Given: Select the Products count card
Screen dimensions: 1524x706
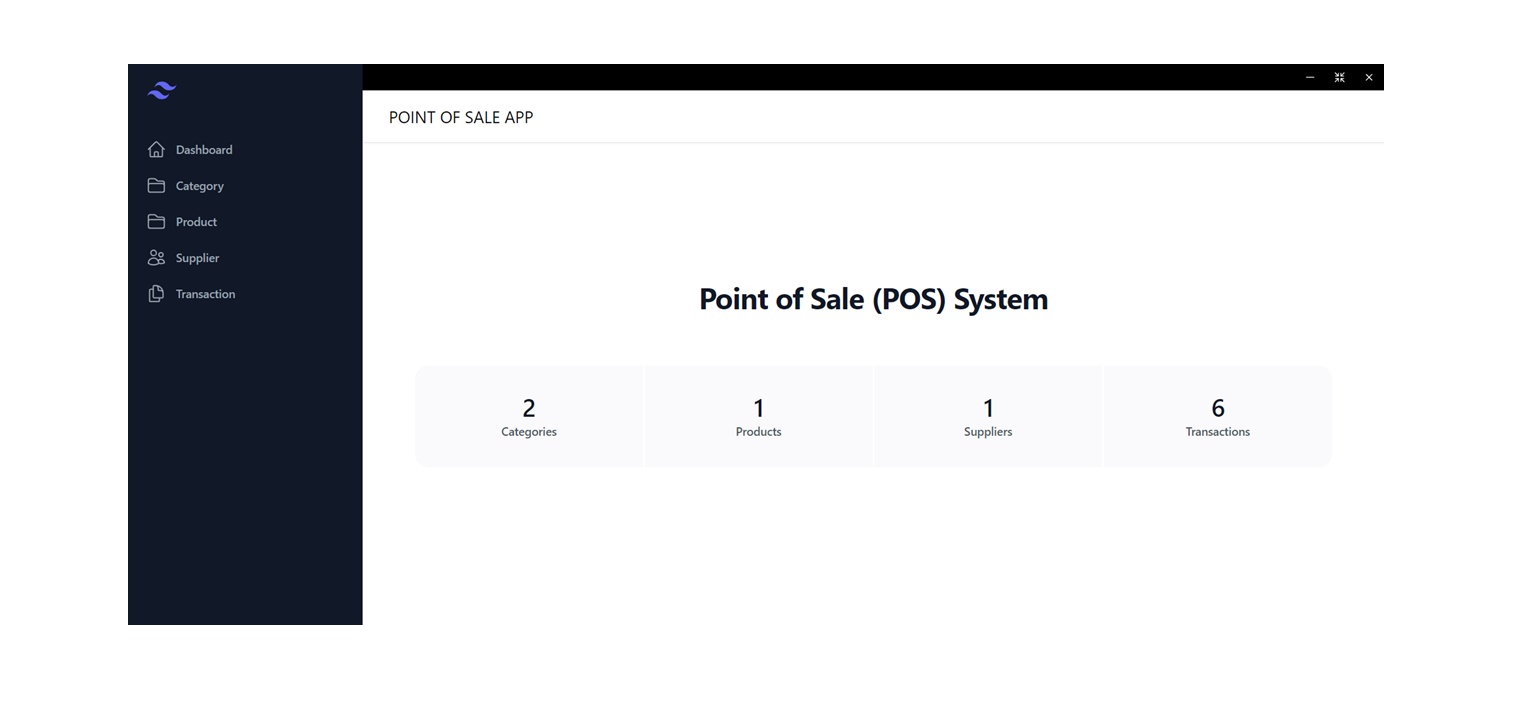Looking at the screenshot, I should point(758,416).
